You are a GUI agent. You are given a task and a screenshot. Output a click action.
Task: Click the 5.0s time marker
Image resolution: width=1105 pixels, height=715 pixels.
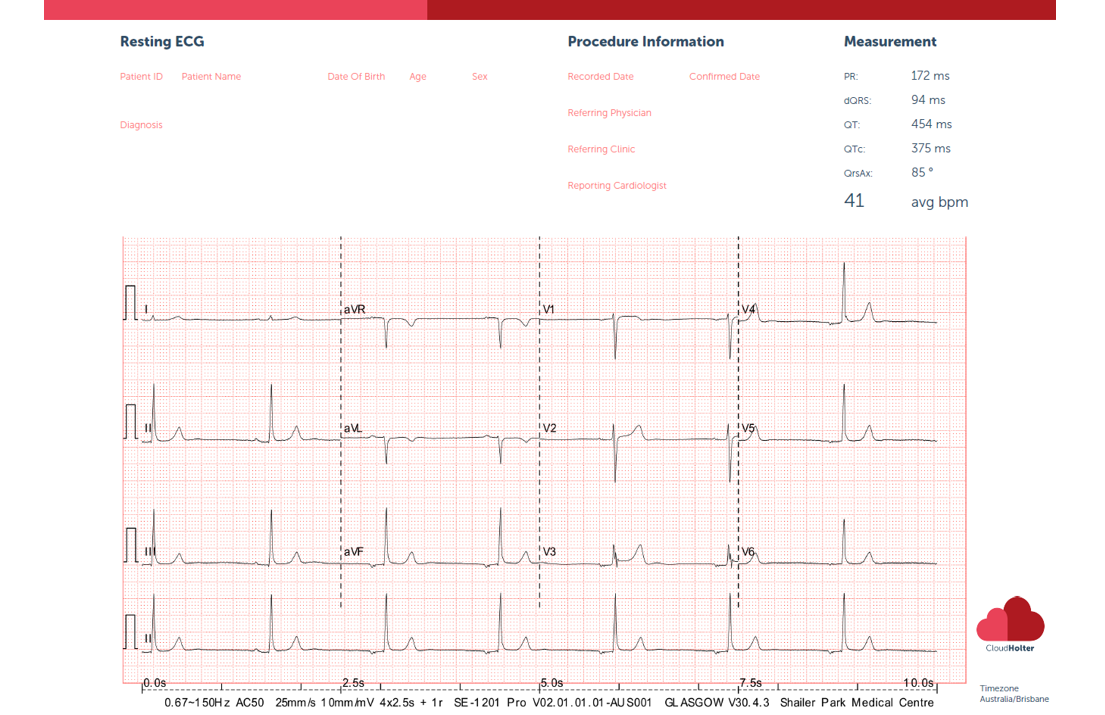pyautogui.click(x=551, y=683)
